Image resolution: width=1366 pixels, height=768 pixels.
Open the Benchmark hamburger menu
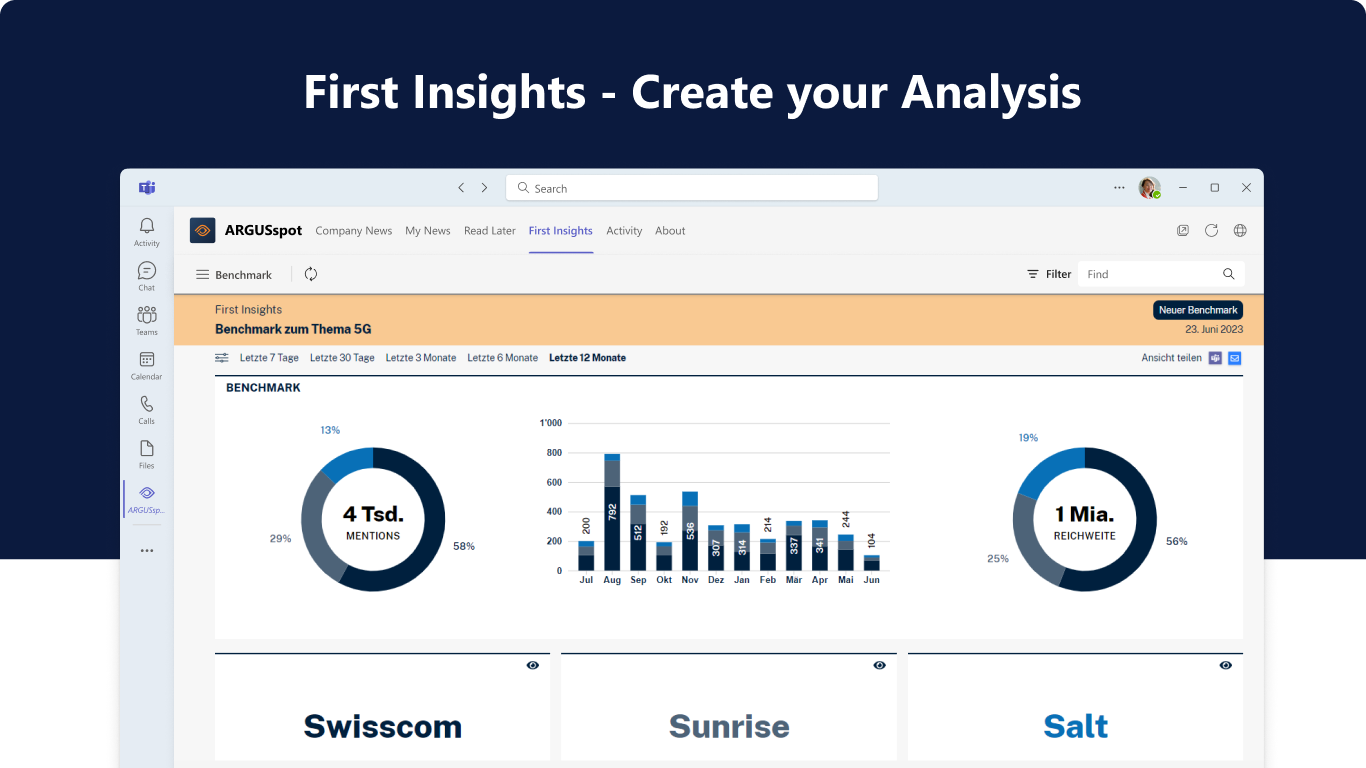tap(202, 274)
